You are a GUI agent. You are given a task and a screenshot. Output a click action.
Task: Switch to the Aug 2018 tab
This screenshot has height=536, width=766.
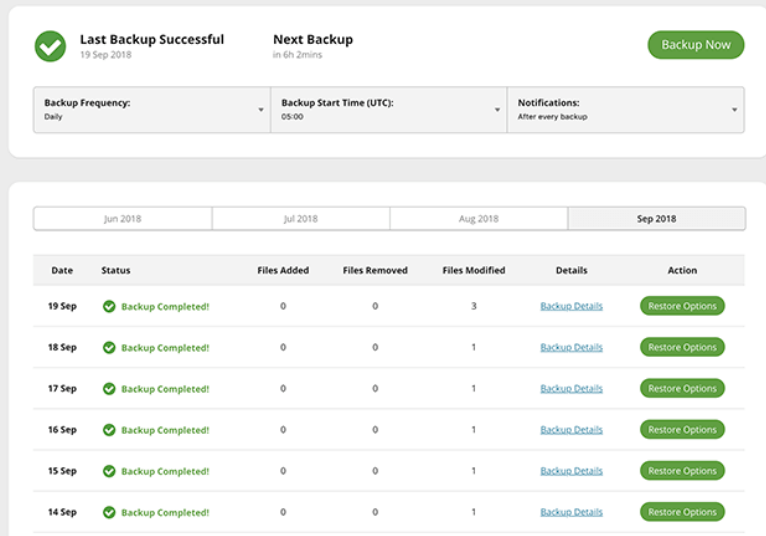(479, 219)
